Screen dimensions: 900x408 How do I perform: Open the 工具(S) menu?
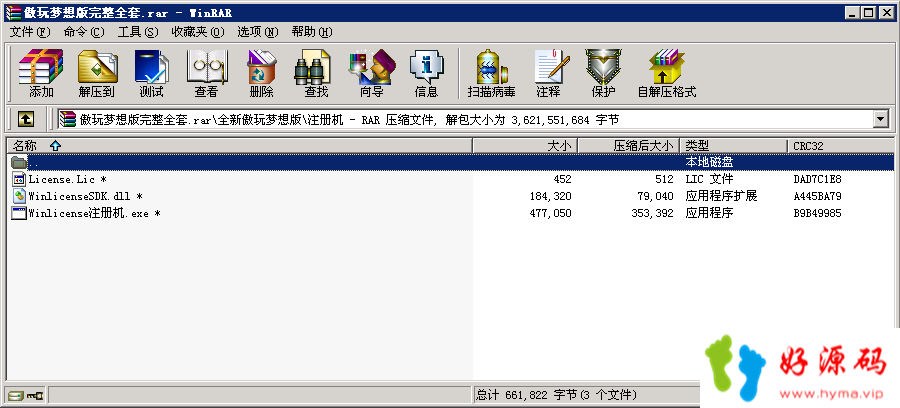pyautogui.click(x=138, y=32)
